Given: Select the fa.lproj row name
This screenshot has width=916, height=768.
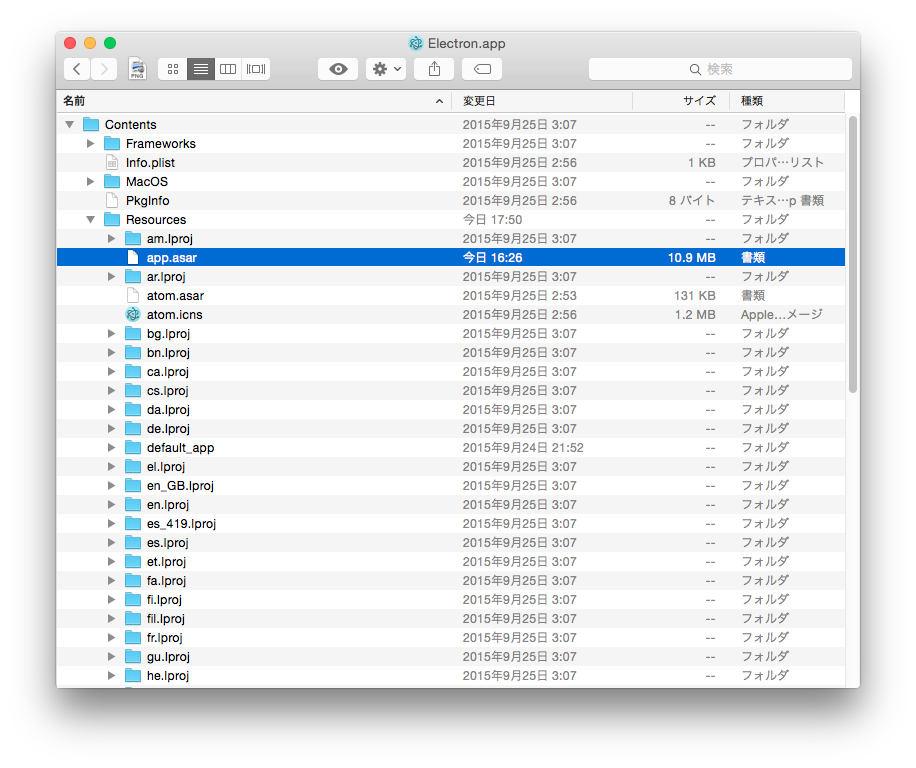Looking at the screenshot, I should click(x=166, y=581).
